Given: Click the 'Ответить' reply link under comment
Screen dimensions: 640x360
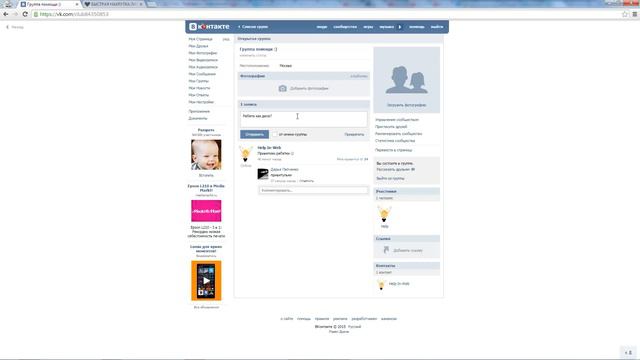Looking at the screenshot, I should (307, 181).
